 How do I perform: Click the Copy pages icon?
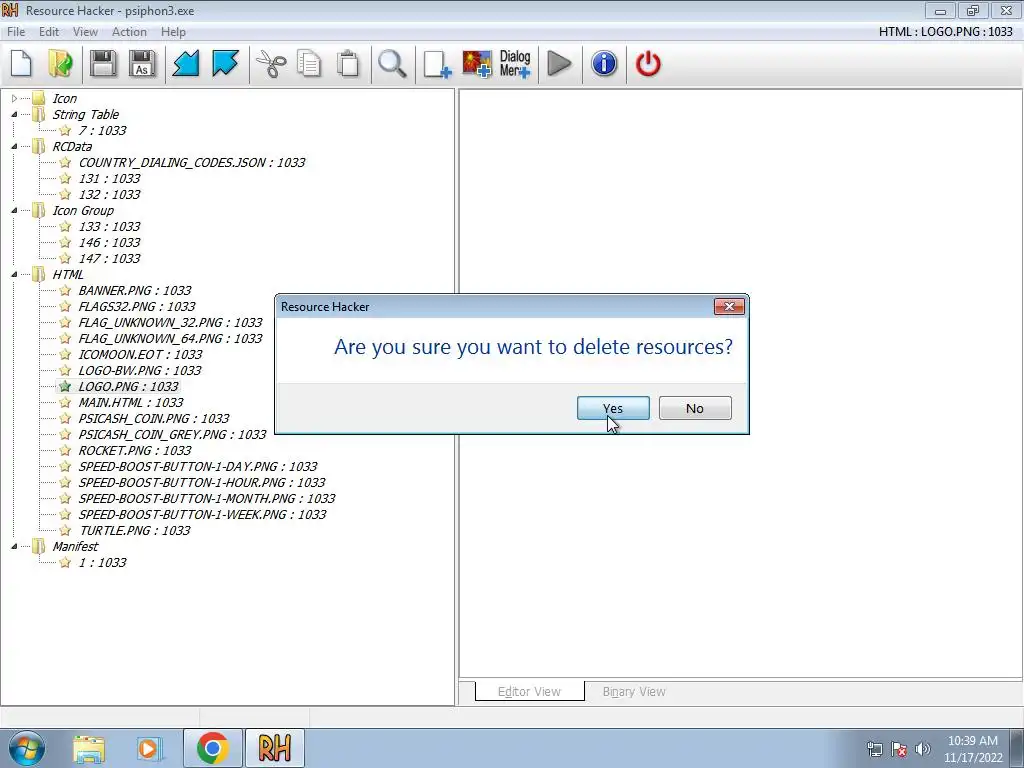point(310,64)
